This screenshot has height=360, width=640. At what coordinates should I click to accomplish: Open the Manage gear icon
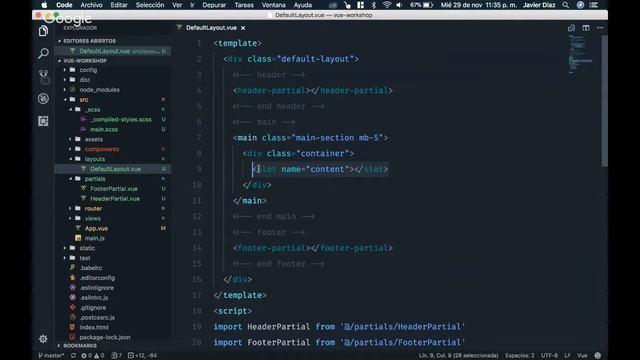coord(43,338)
